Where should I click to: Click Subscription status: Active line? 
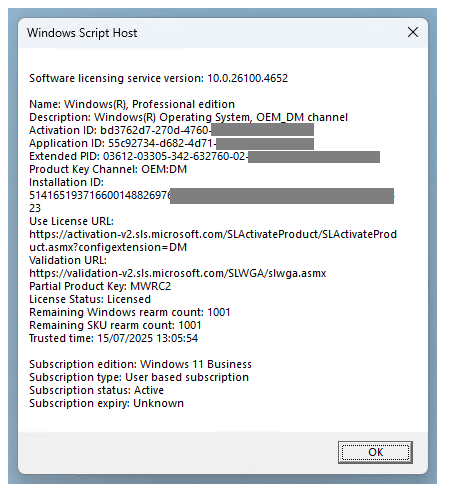(97, 390)
